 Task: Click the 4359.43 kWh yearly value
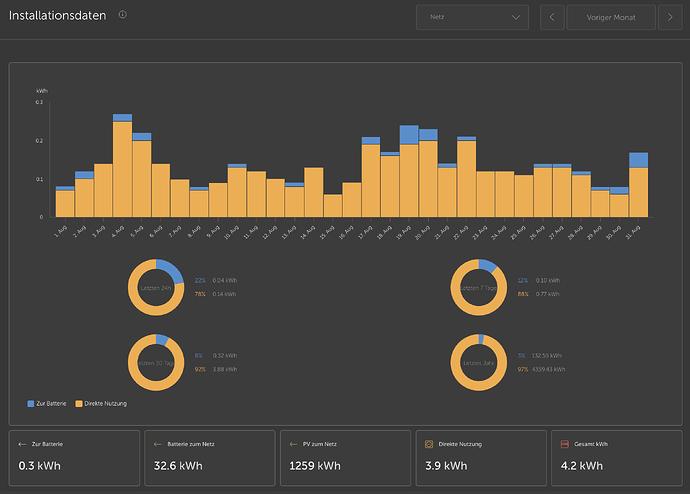[548, 370]
